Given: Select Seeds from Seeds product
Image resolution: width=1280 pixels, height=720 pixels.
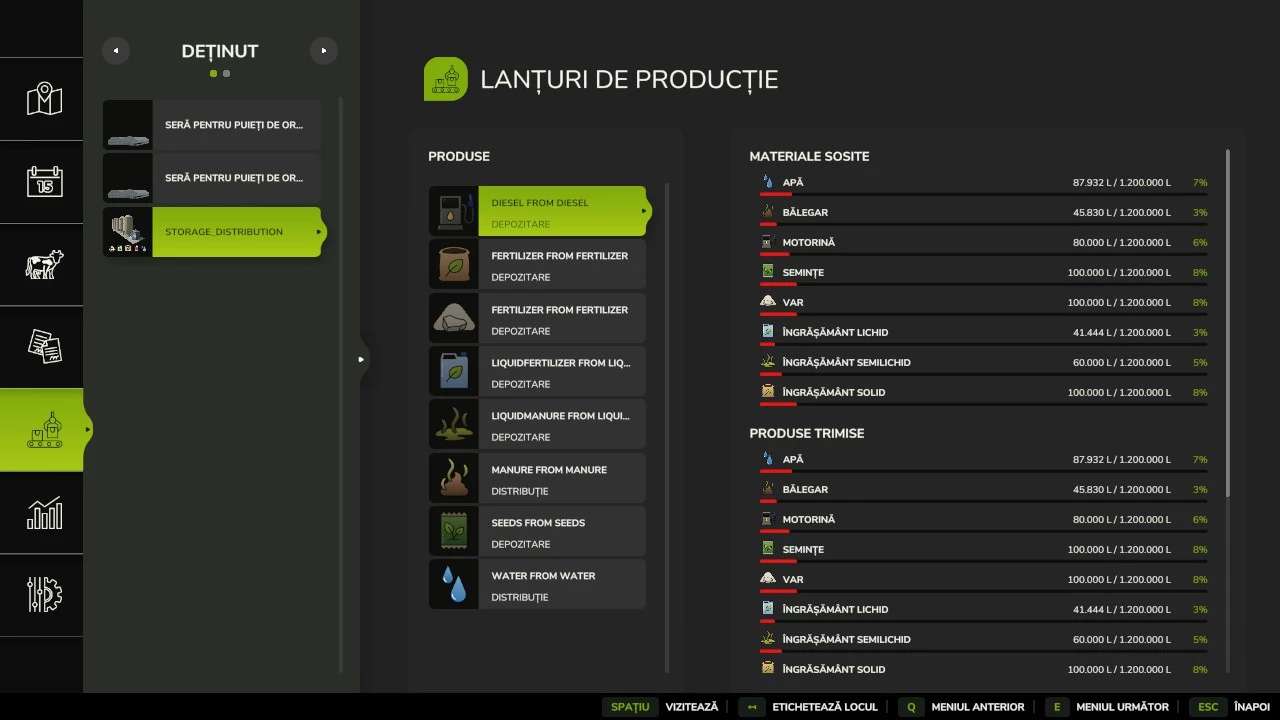Looking at the screenshot, I should 560,532.
